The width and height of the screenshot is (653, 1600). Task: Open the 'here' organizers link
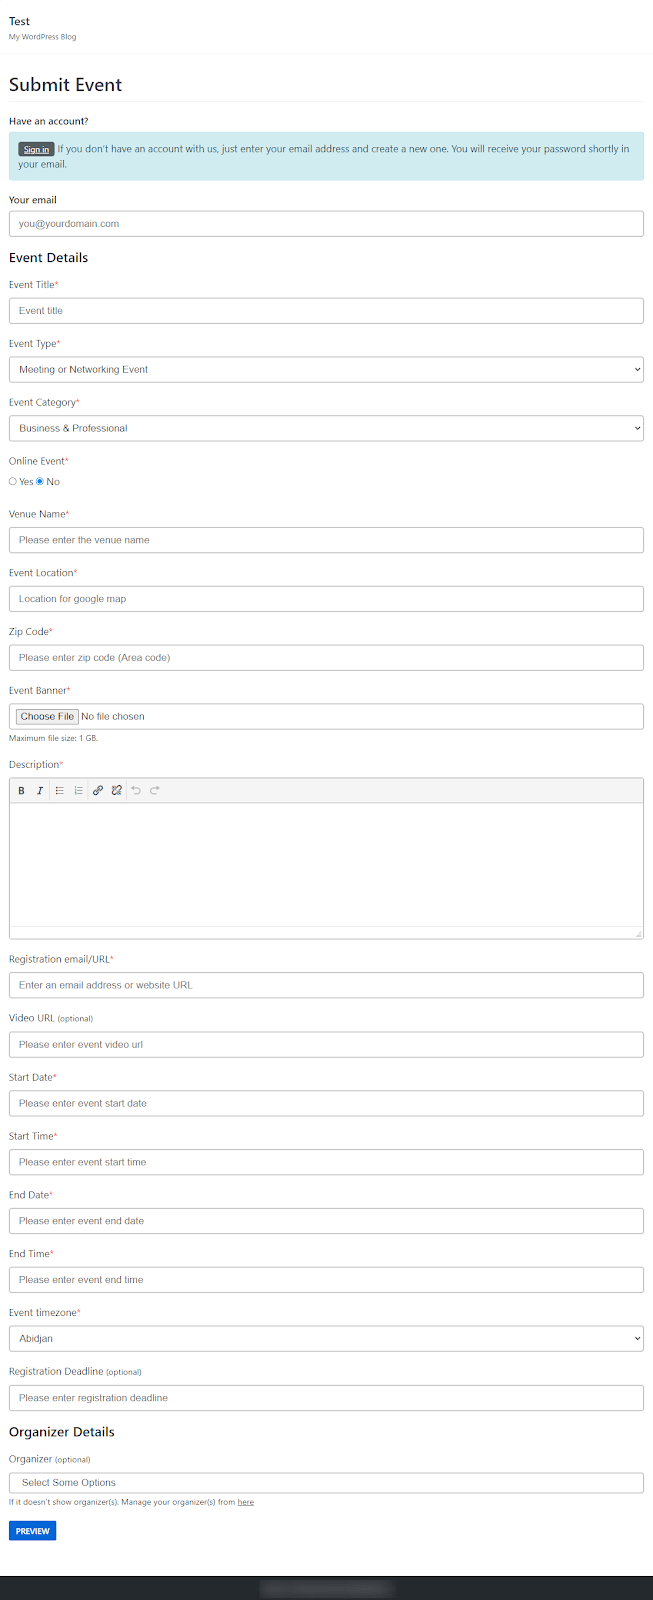(x=246, y=1502)
